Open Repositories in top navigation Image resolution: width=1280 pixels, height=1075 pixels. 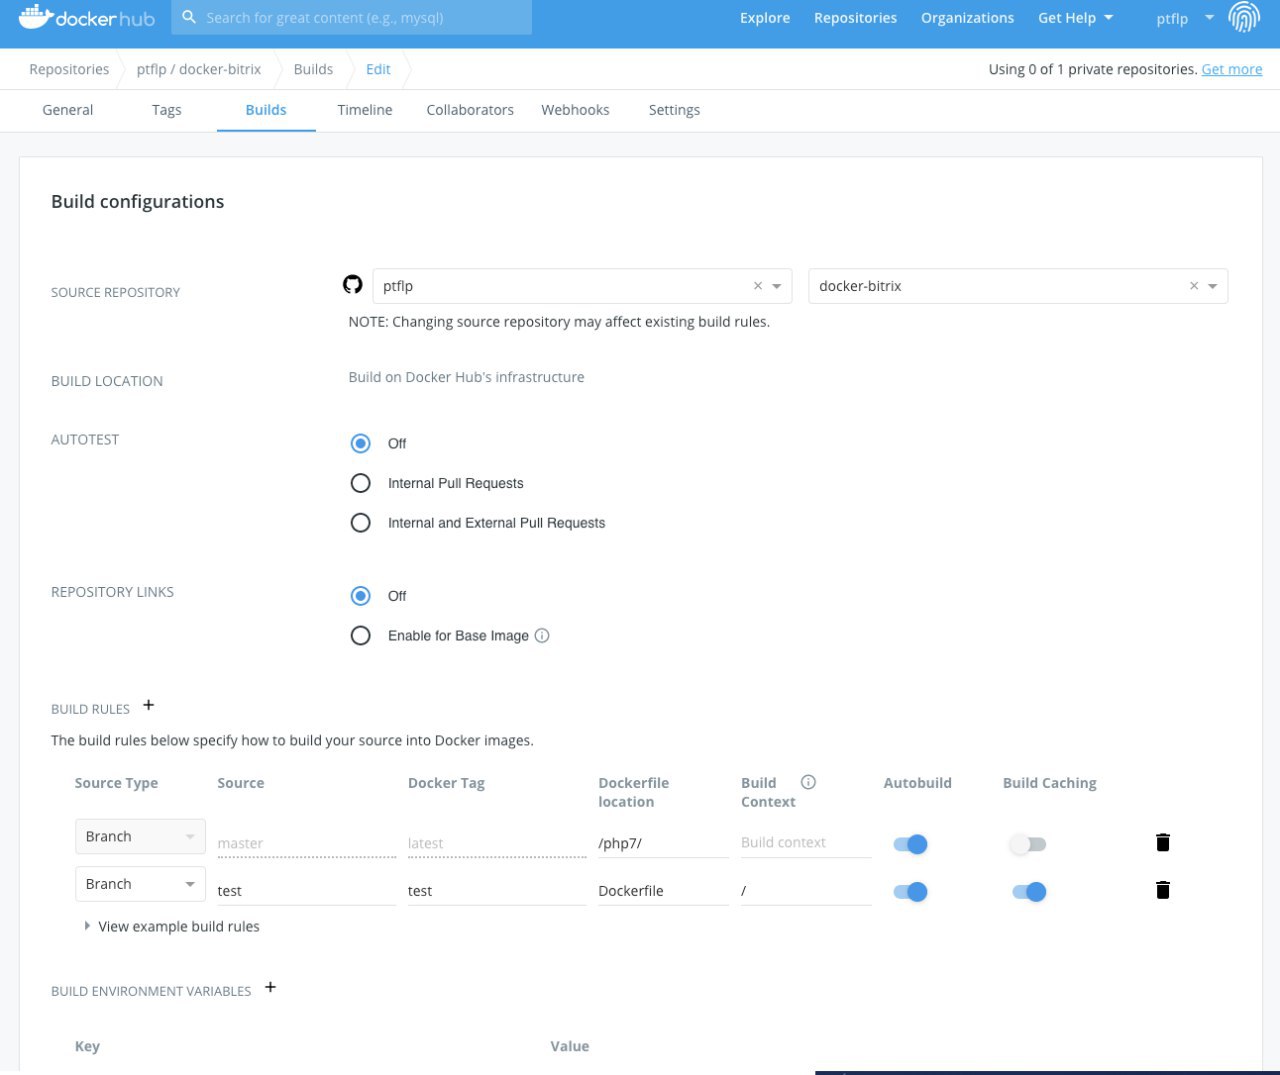(855, 18)
